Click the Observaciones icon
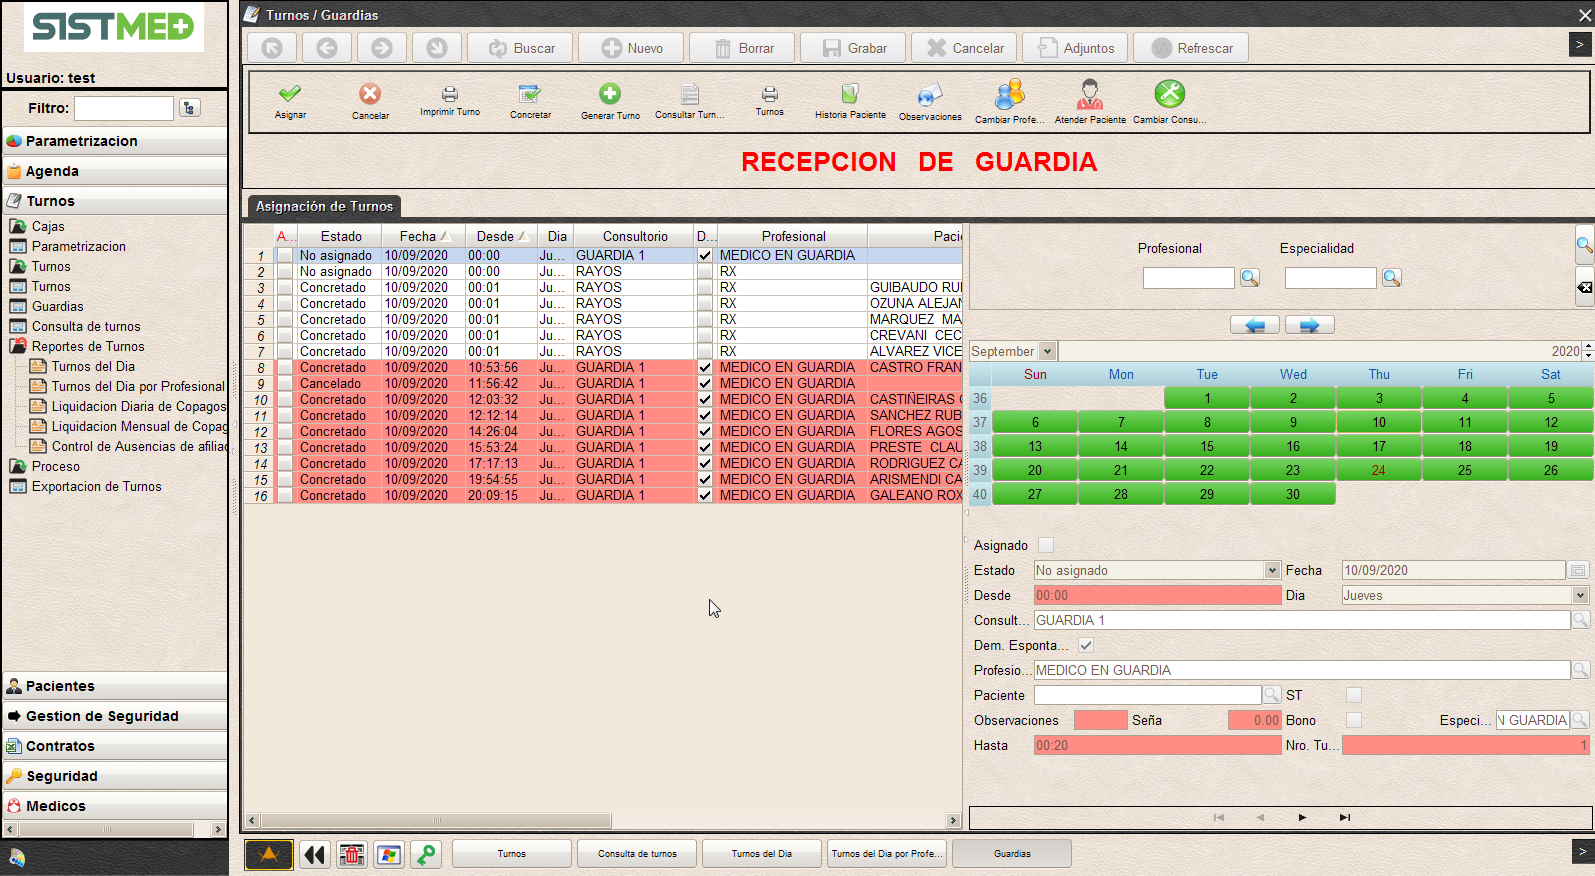The height and width of the screenshot is (876, 1595). coord(930,95)
